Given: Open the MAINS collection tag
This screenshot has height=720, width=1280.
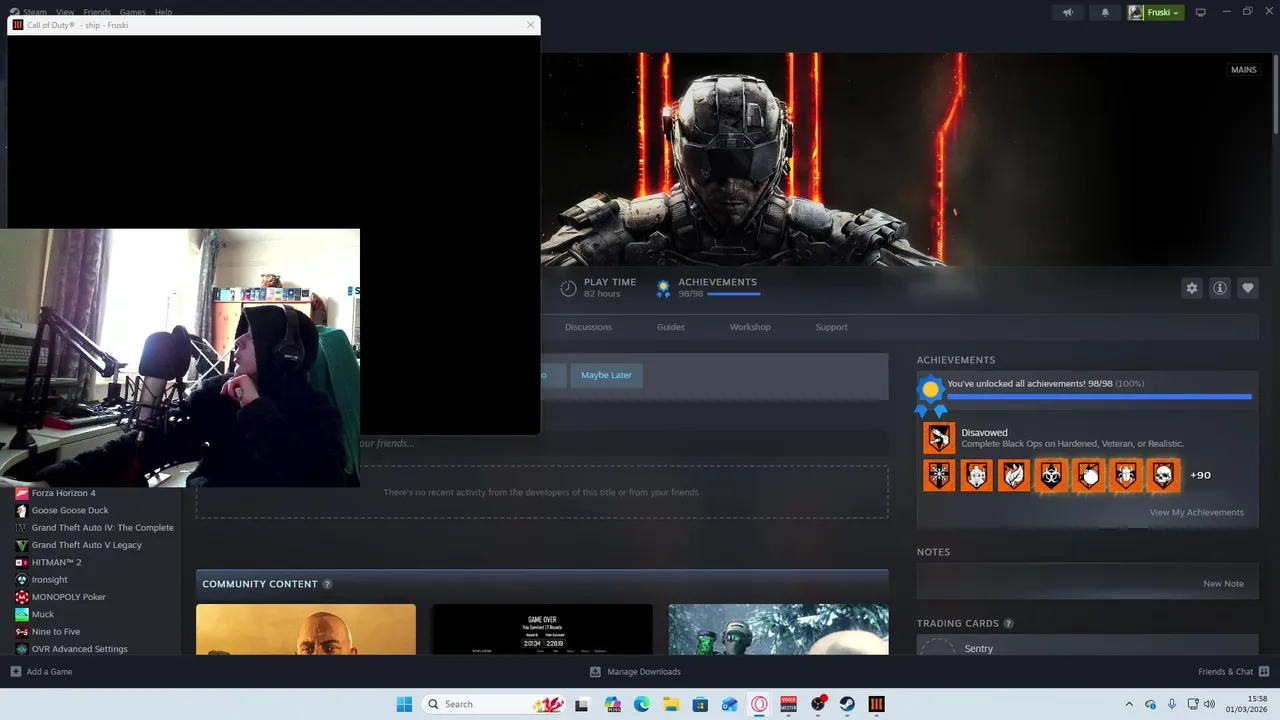Looking at the screenshot, I should pyautogui.click(x=1244, y=70).
